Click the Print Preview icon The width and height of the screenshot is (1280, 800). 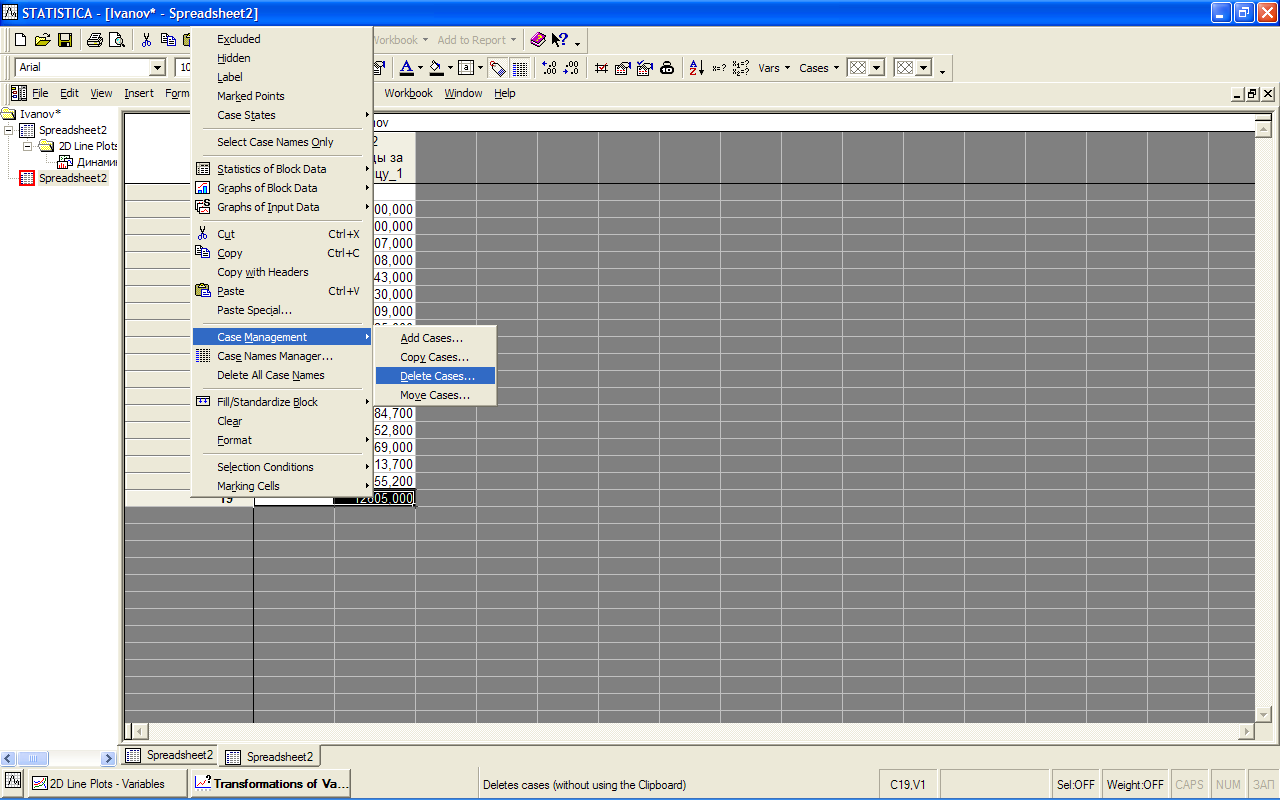point(116,40)
